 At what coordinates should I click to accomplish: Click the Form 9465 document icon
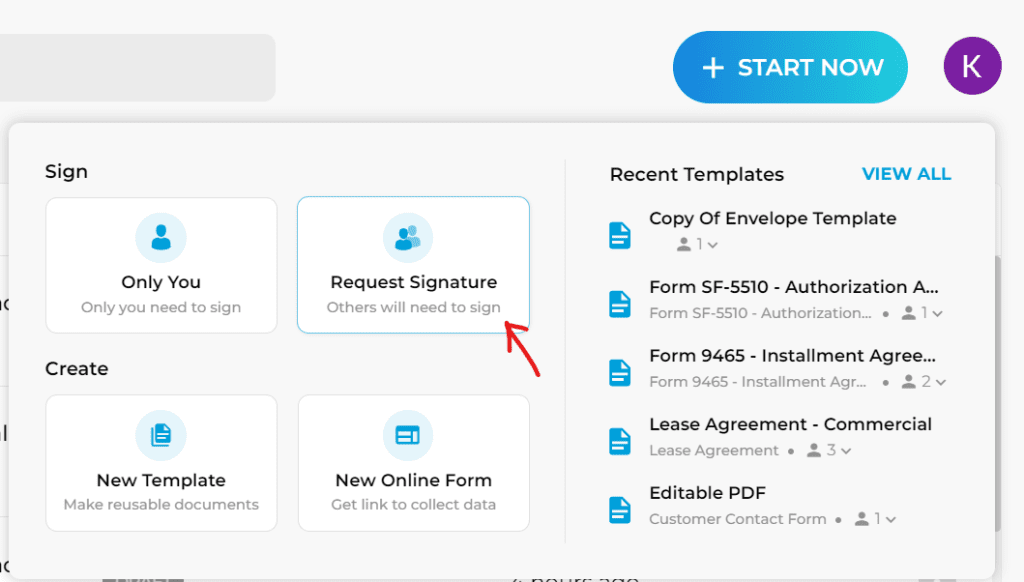click(x=620, y=369)
